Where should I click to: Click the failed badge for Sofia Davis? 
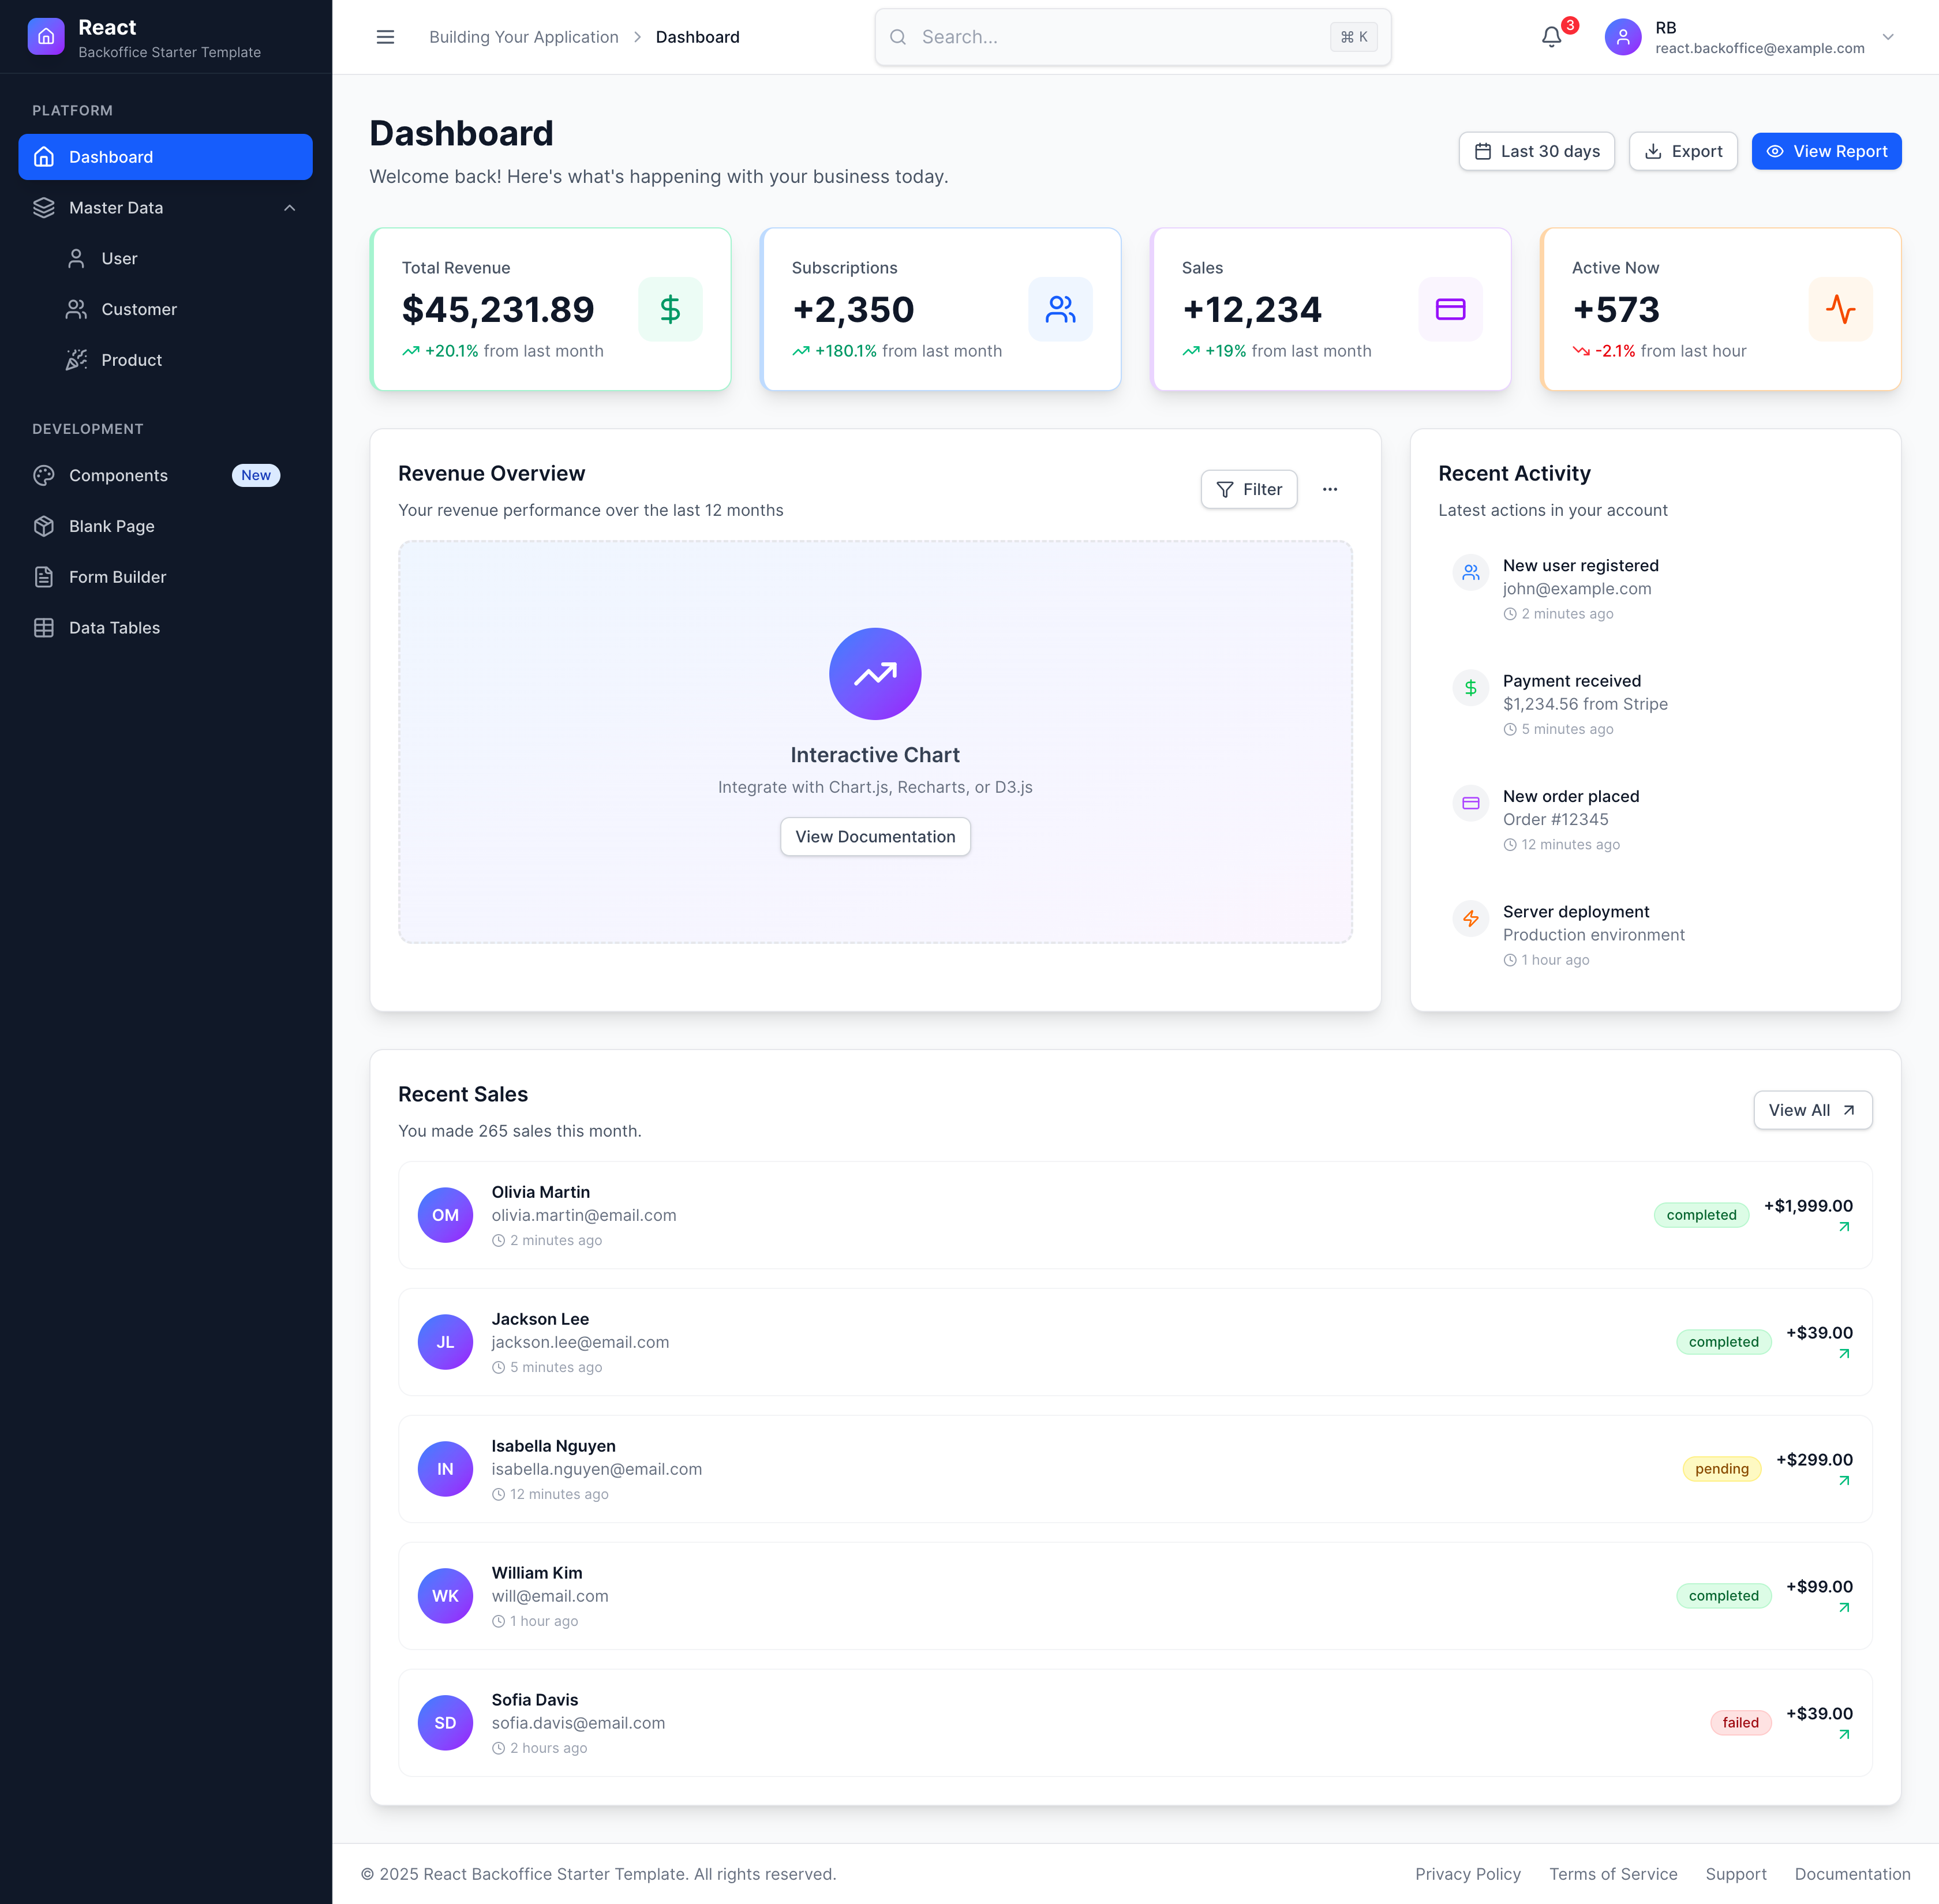(x=1740, y=1723)
